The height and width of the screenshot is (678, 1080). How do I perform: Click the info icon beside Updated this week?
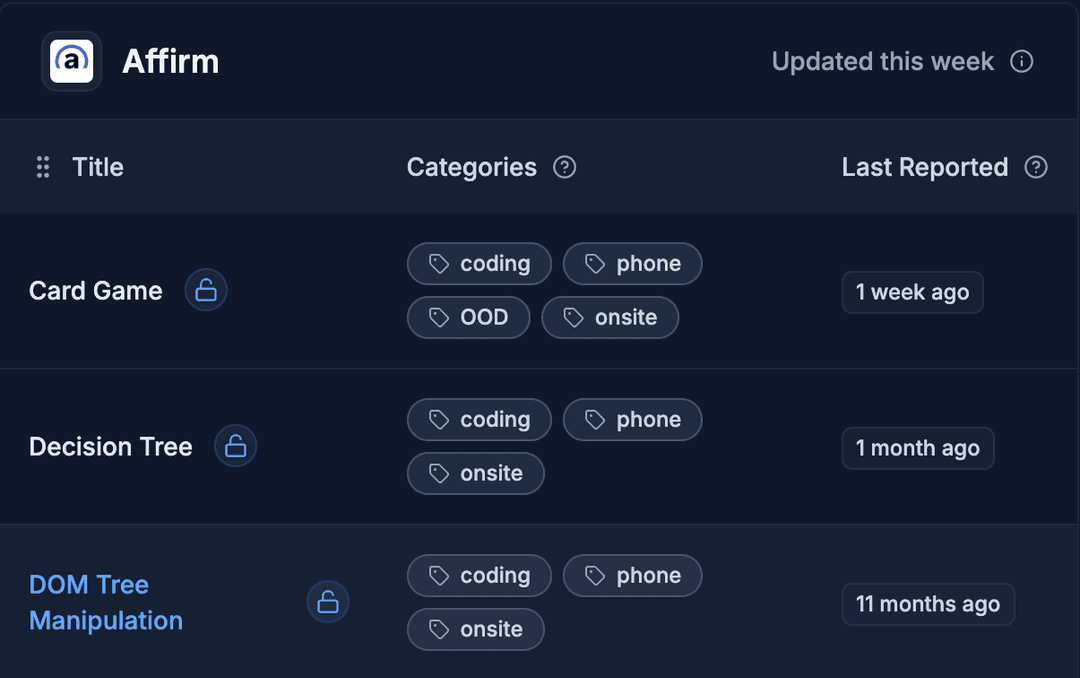click(1021, 62)
